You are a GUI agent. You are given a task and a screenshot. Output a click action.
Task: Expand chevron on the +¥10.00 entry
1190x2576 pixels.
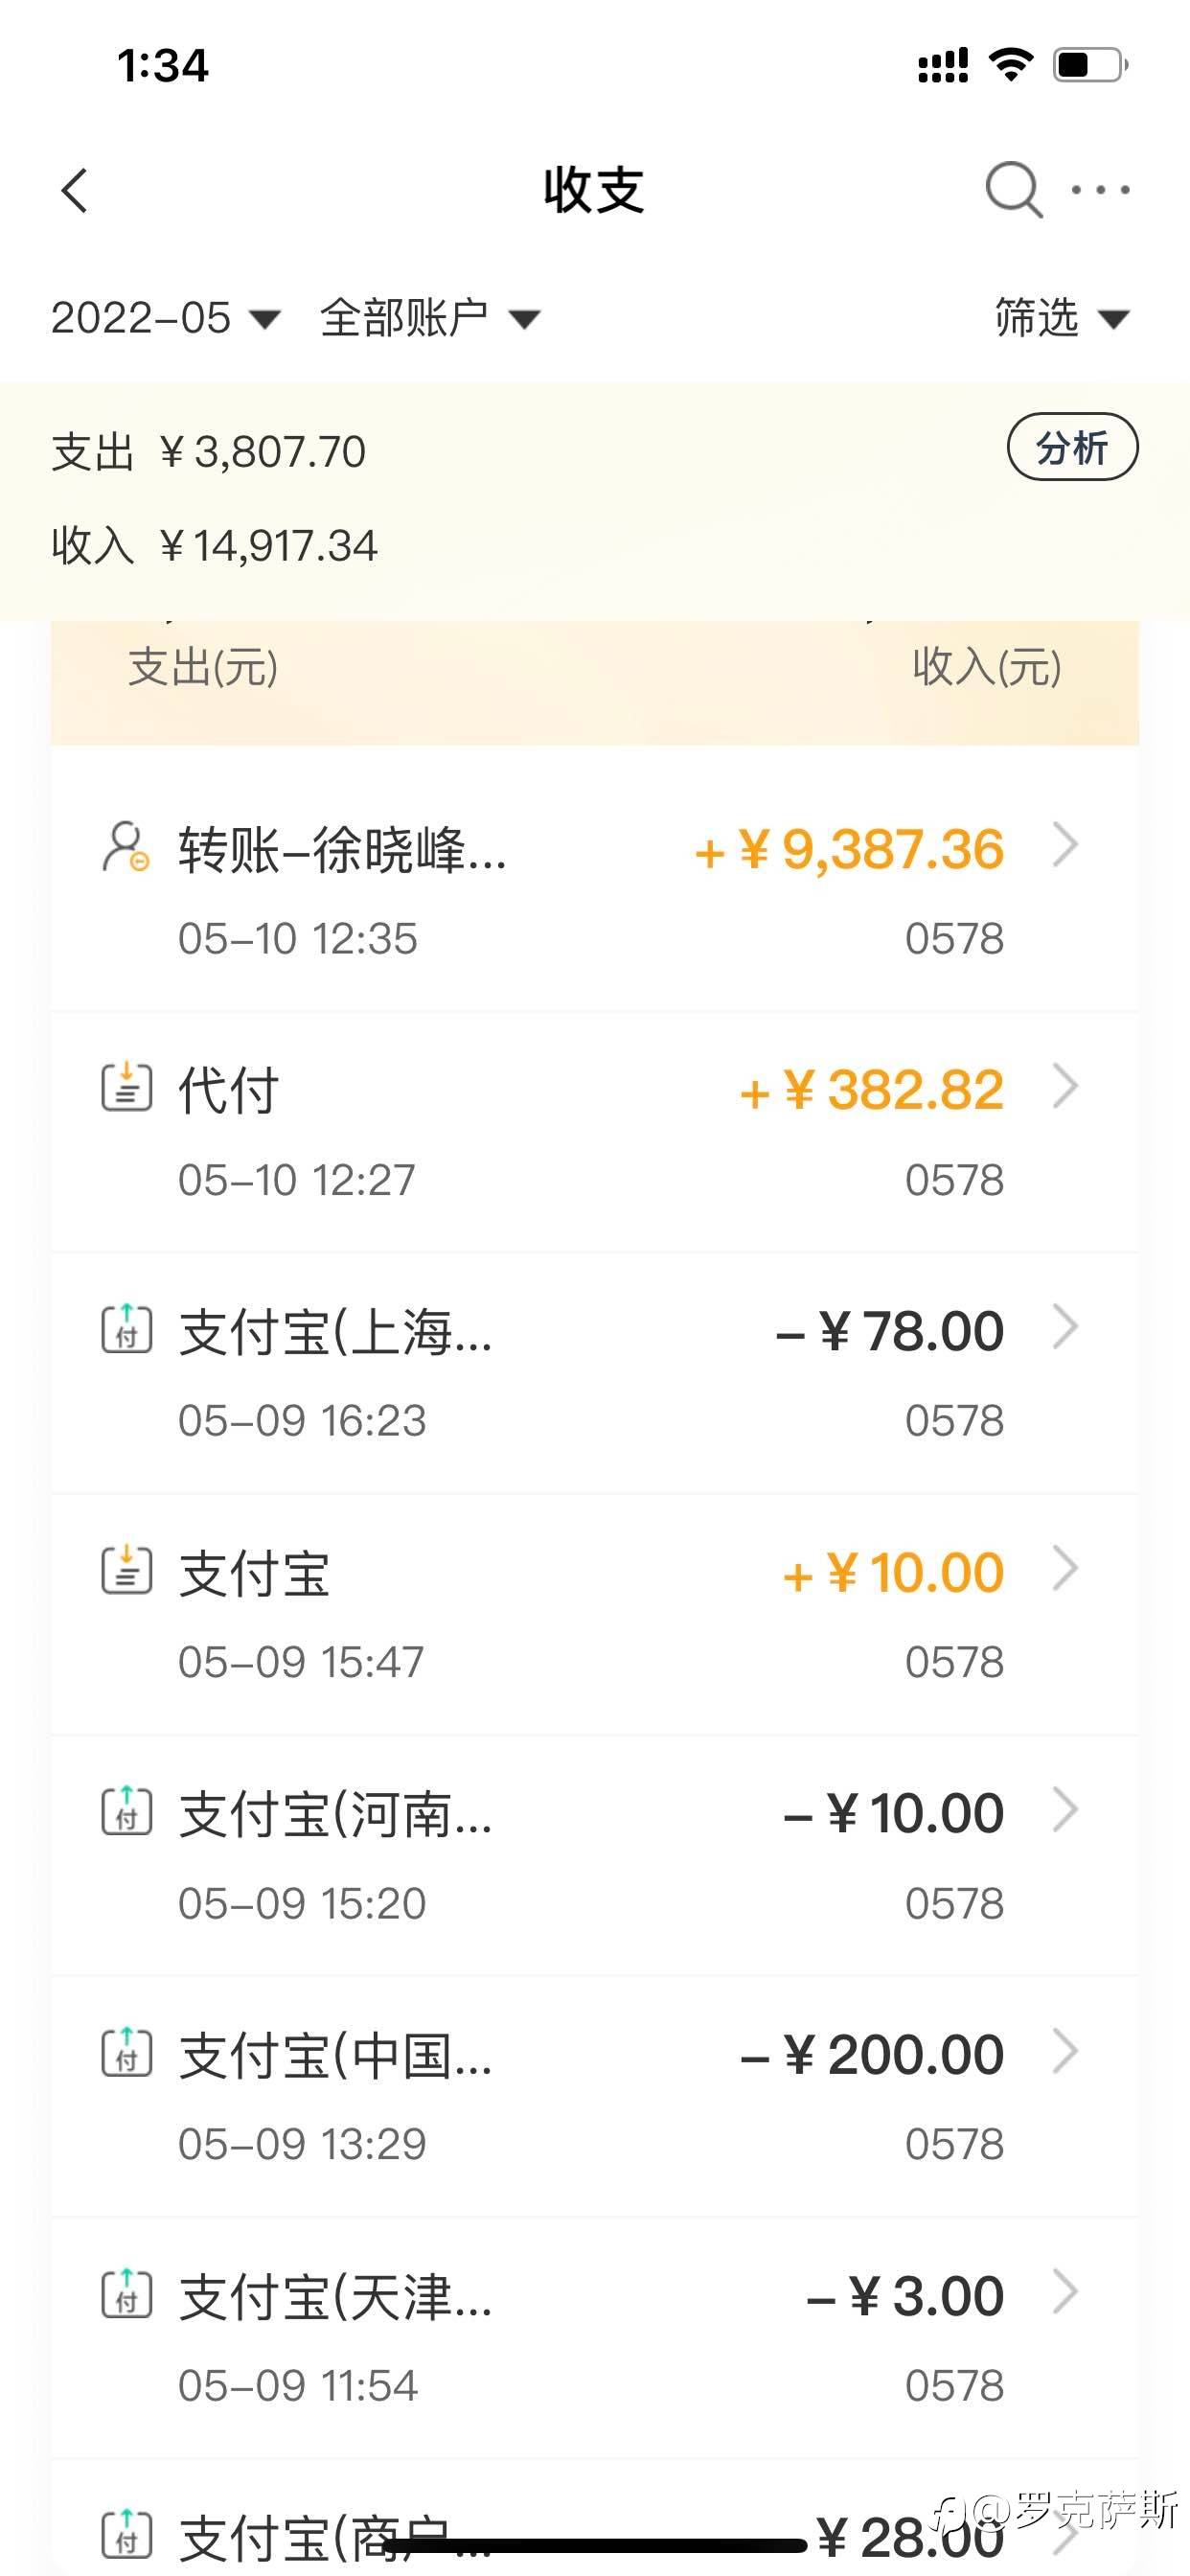(1066, 1569)
